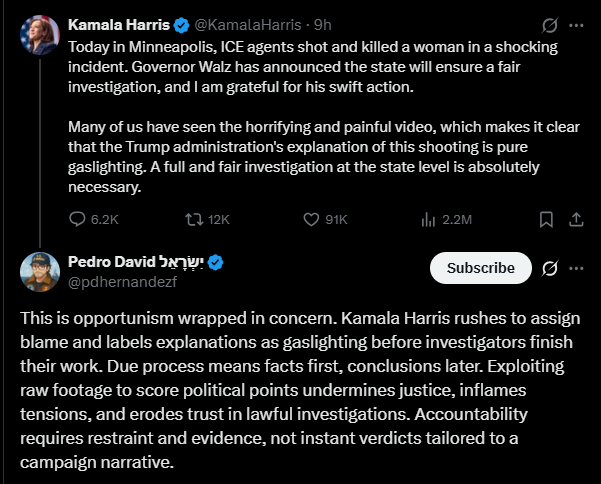Share the Kamala Harris post
The width and height of the screenshot is (601, 484).
[x=576, y=219]
